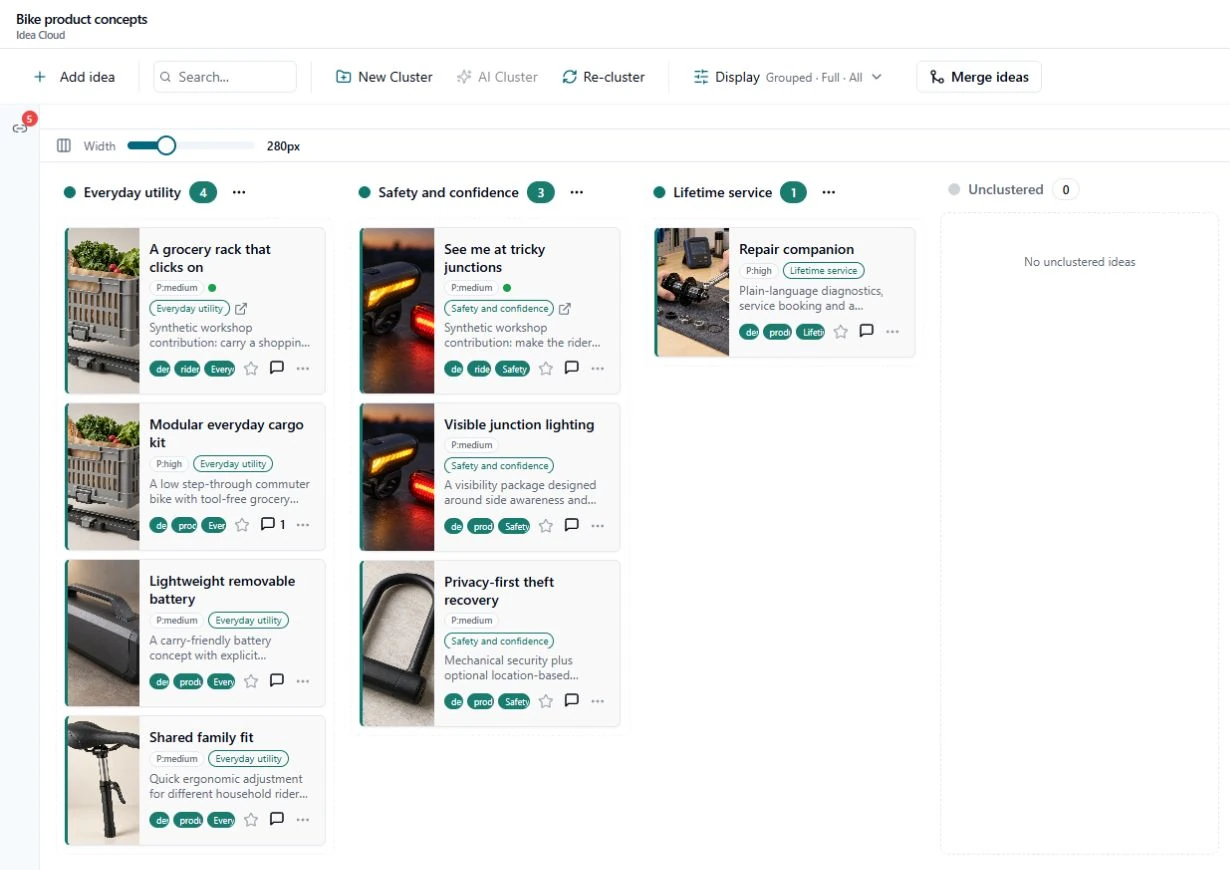Star the Repair companion idea
The image size is (1230, 870).
(841, 331)
